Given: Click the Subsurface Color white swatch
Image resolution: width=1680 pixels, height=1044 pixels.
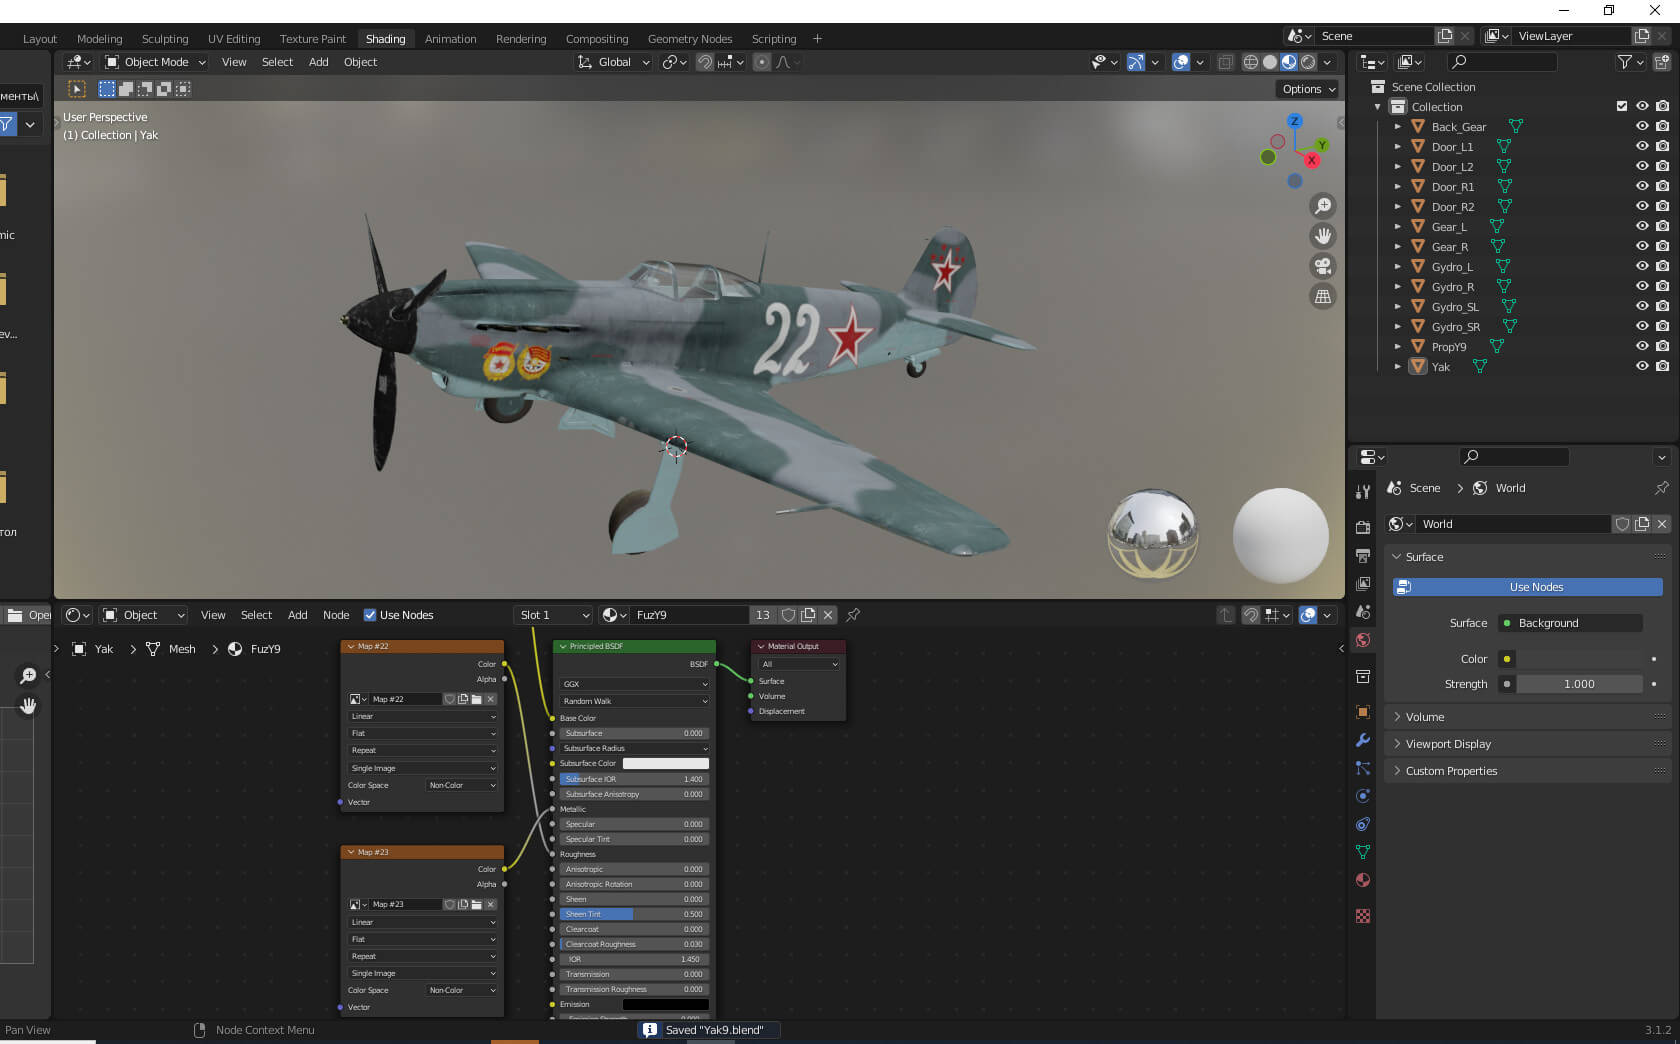Looking at the screenshot, I should [x=666, y=764].
